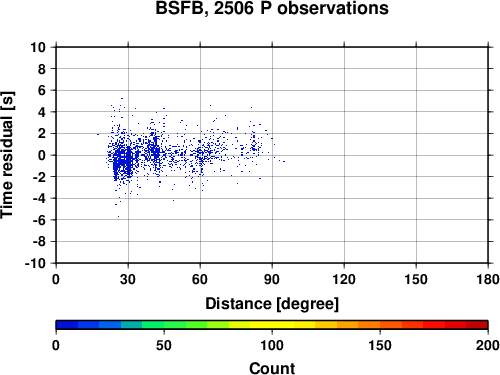500x375 pixels.
Task: Click the y-axis tick label 10
Action: (x=38, y=47)
